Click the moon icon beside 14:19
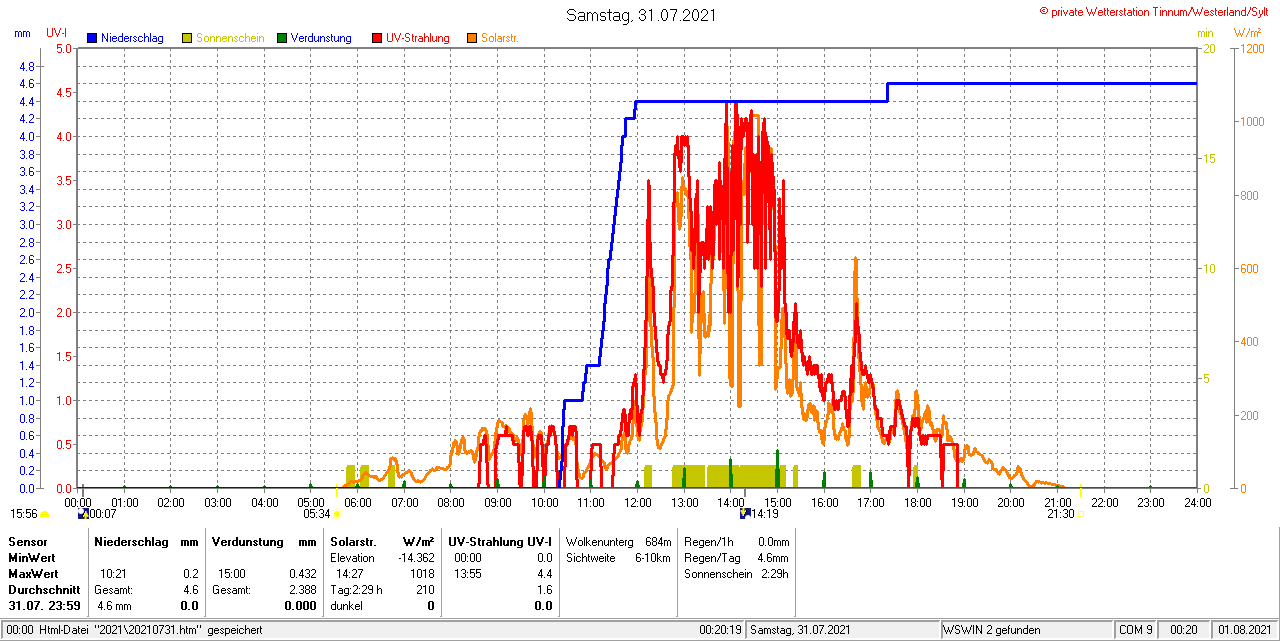The height and width of the screenshot is (641, 1280). tap(744, 513)
